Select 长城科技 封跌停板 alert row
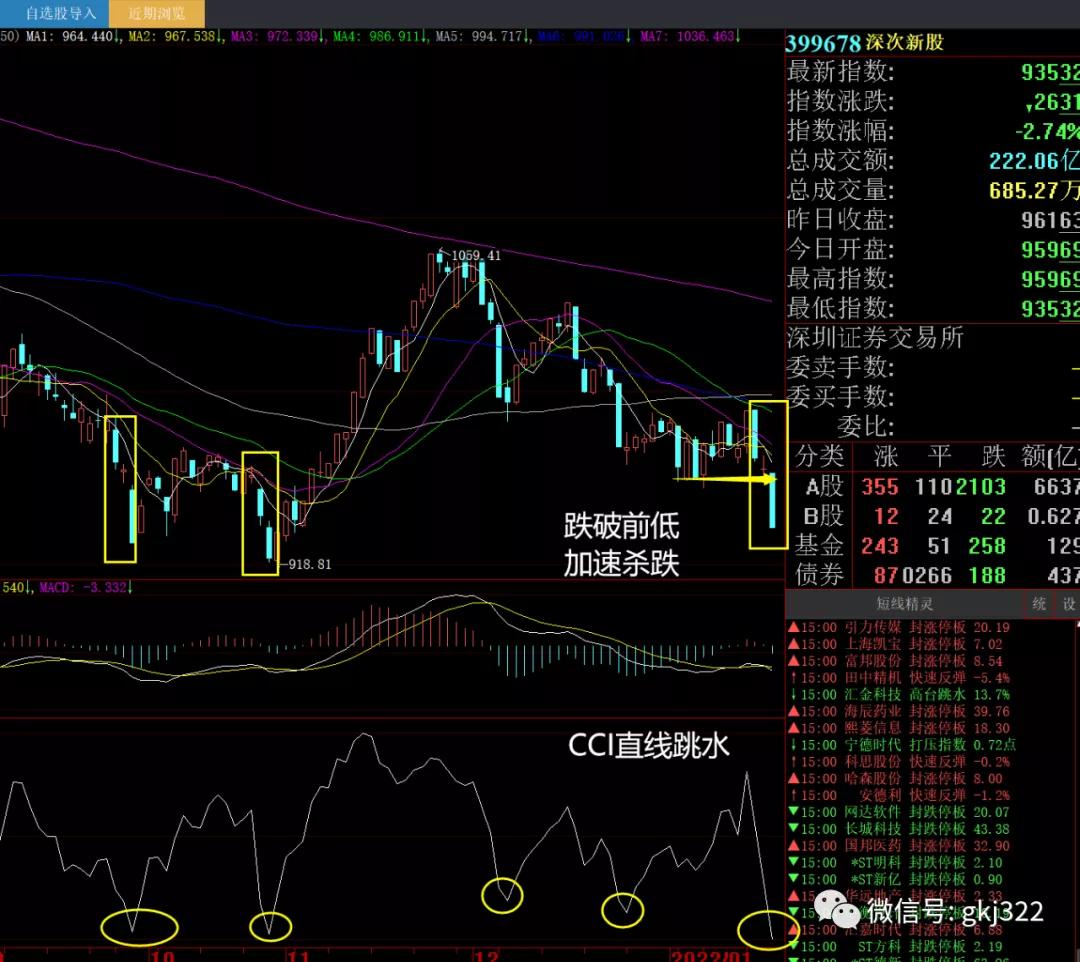 (898, 829)
